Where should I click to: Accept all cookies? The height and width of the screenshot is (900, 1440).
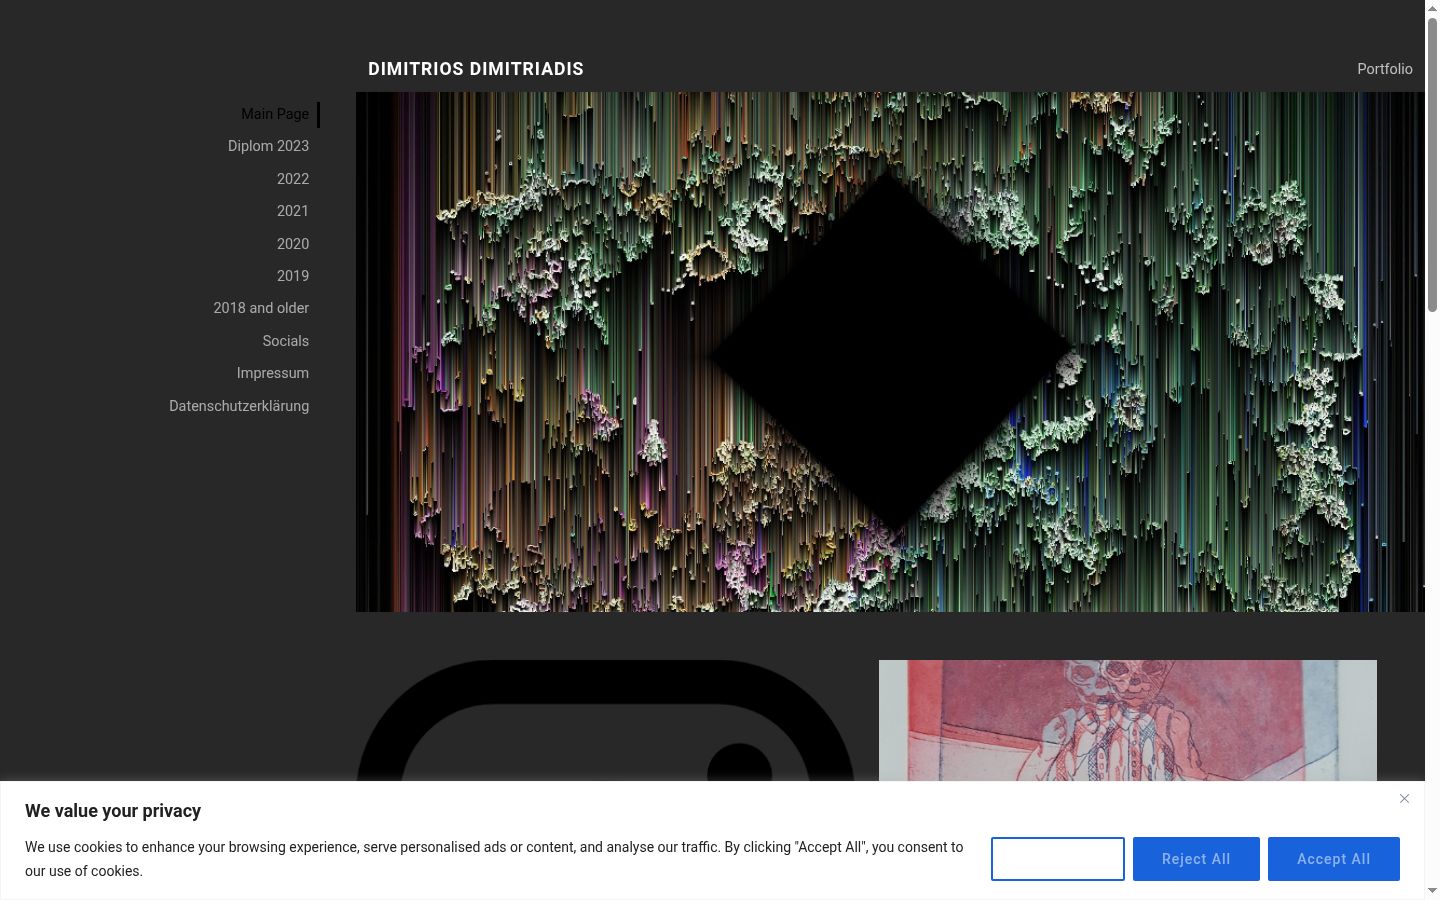pyautogui.click(x=1334, y=859)
